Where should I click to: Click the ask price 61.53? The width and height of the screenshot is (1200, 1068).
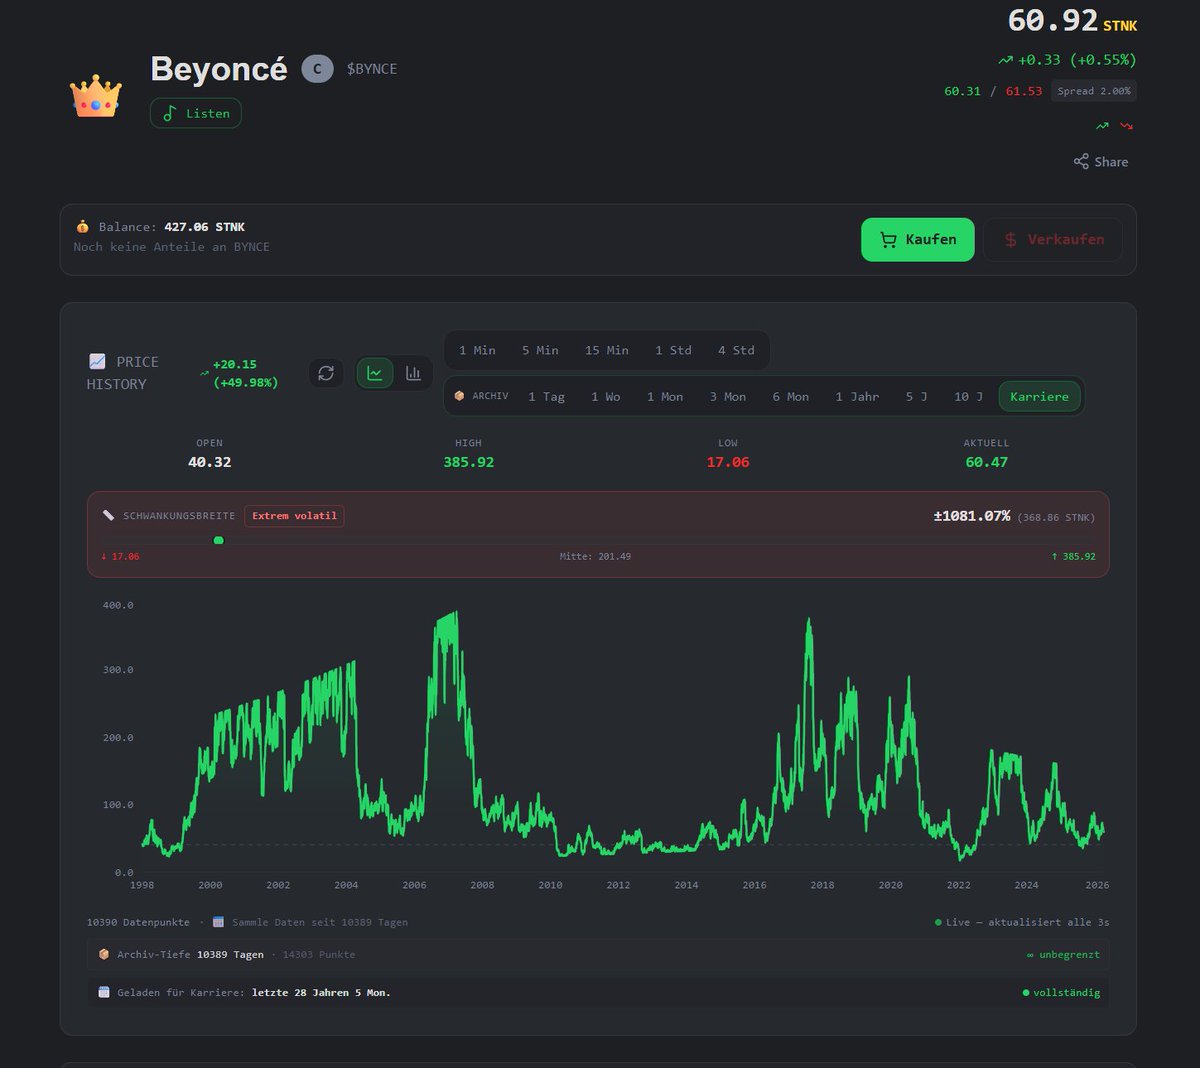pyautogui.click(x=1024, y=91)
